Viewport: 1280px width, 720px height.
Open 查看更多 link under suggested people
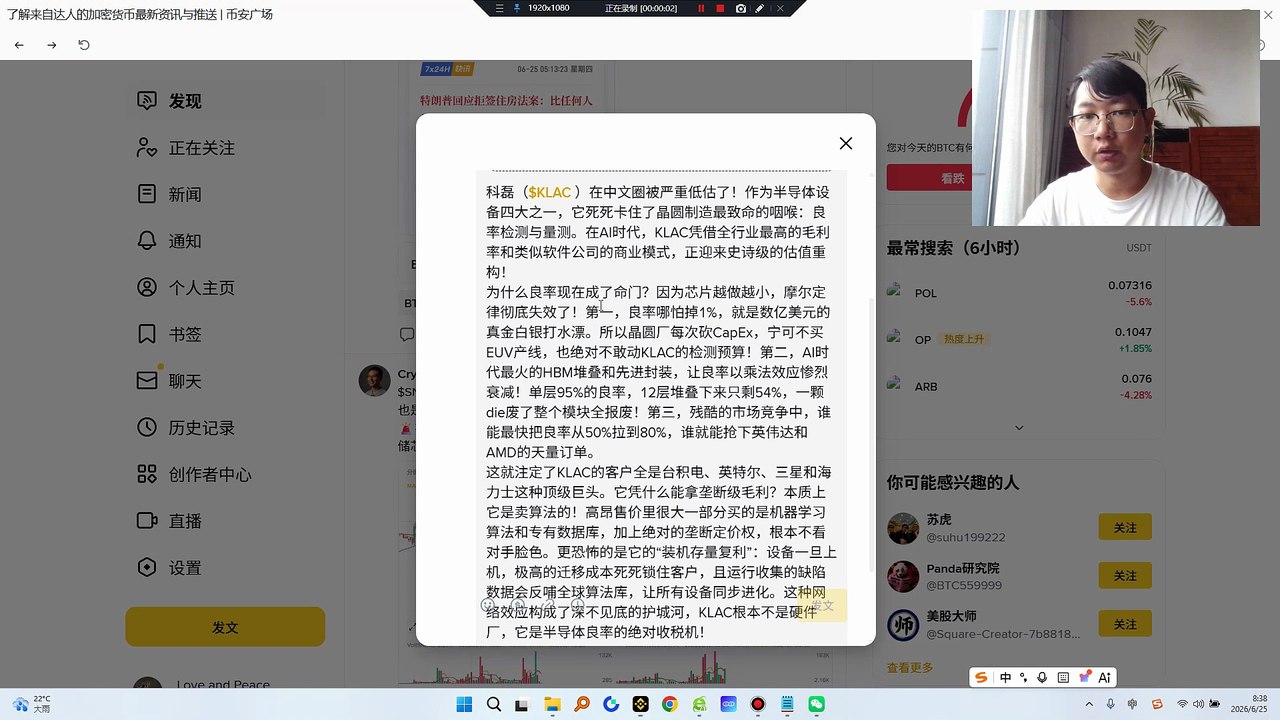(x=909, y=667)
